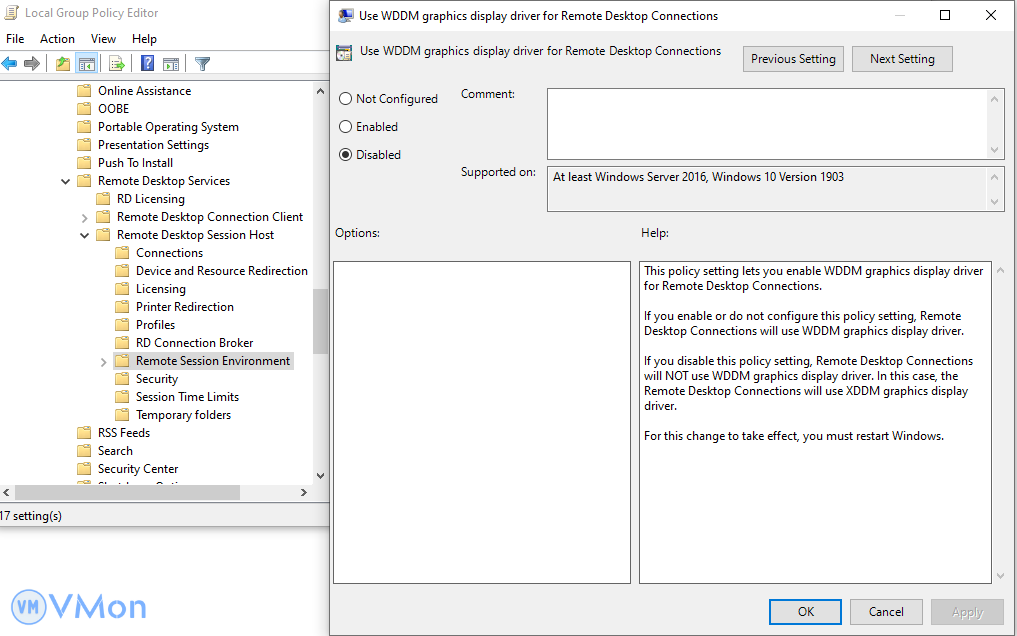Select the Not Configured radio button
Viewport: 1017px width, 636px height.
[346, 99]
